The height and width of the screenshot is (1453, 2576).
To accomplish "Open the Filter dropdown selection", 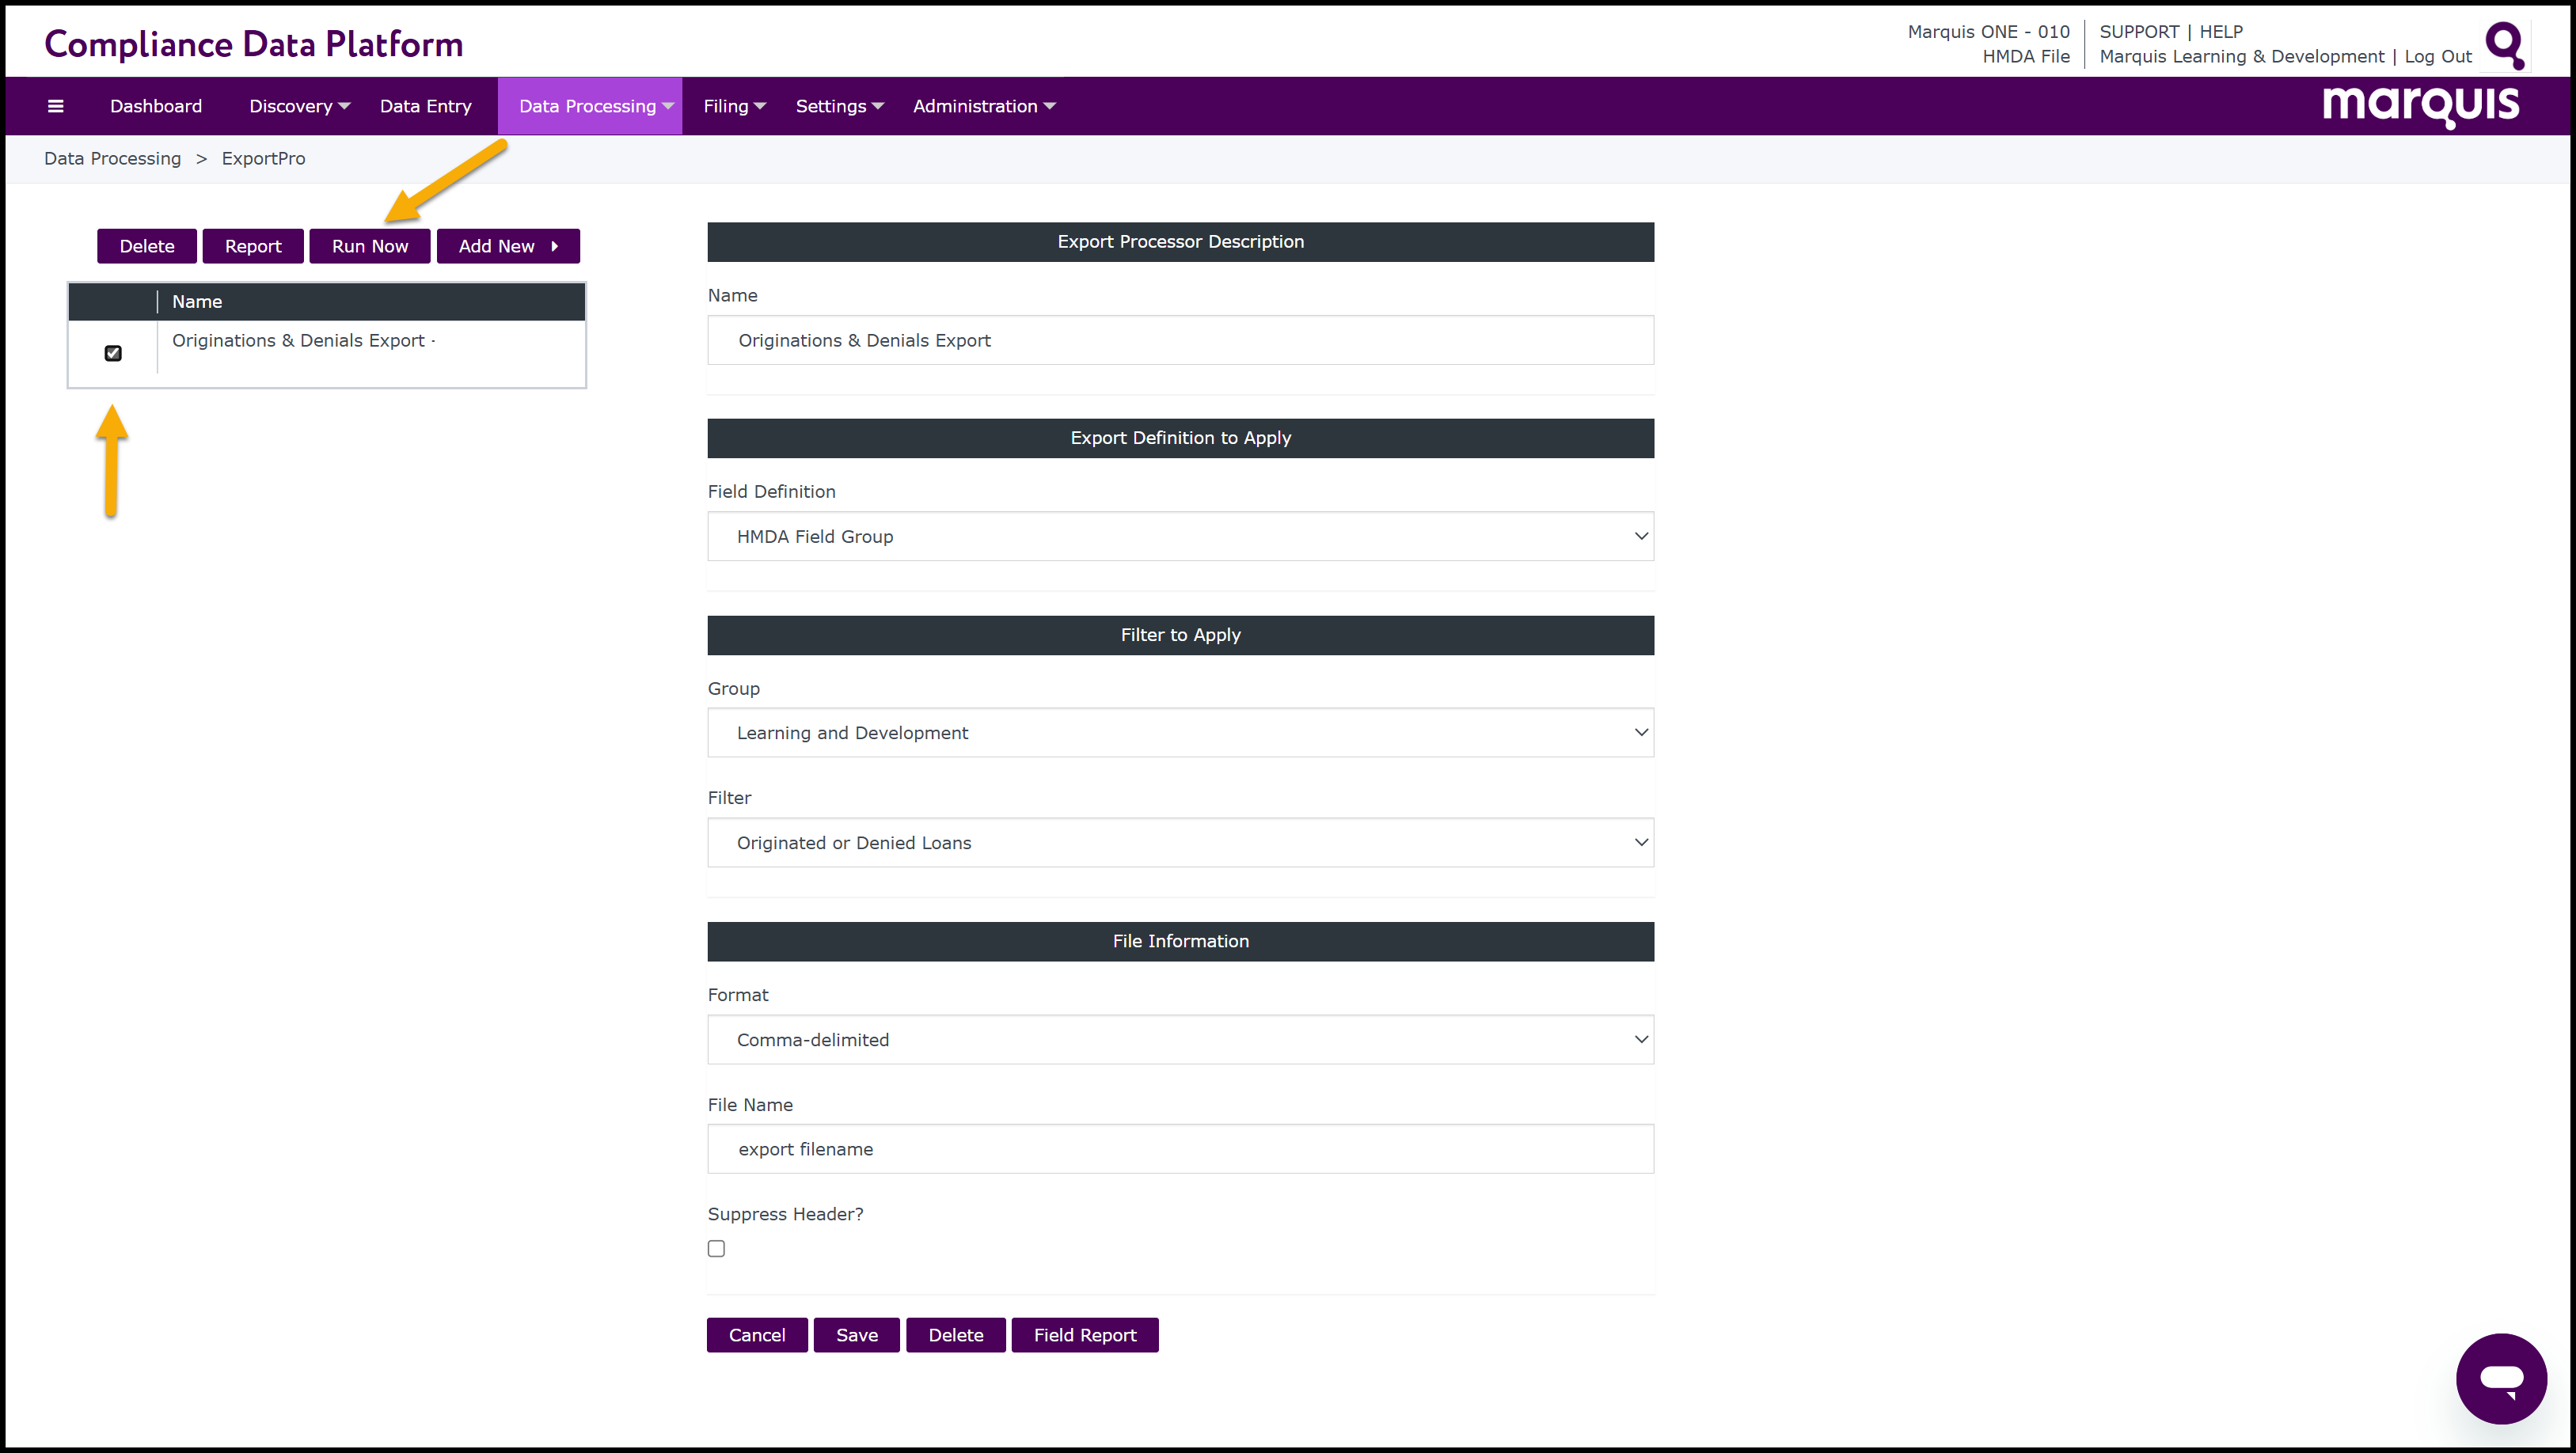I will [x=1180, y=843].
